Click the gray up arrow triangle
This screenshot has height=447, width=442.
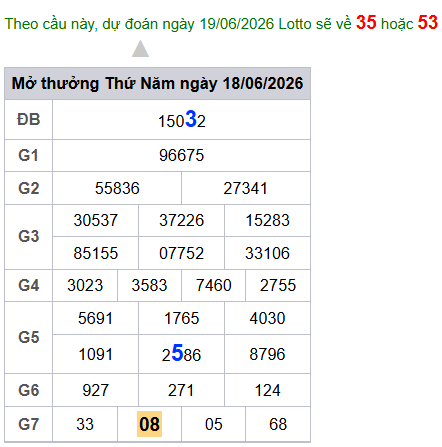tap(140, 49)
